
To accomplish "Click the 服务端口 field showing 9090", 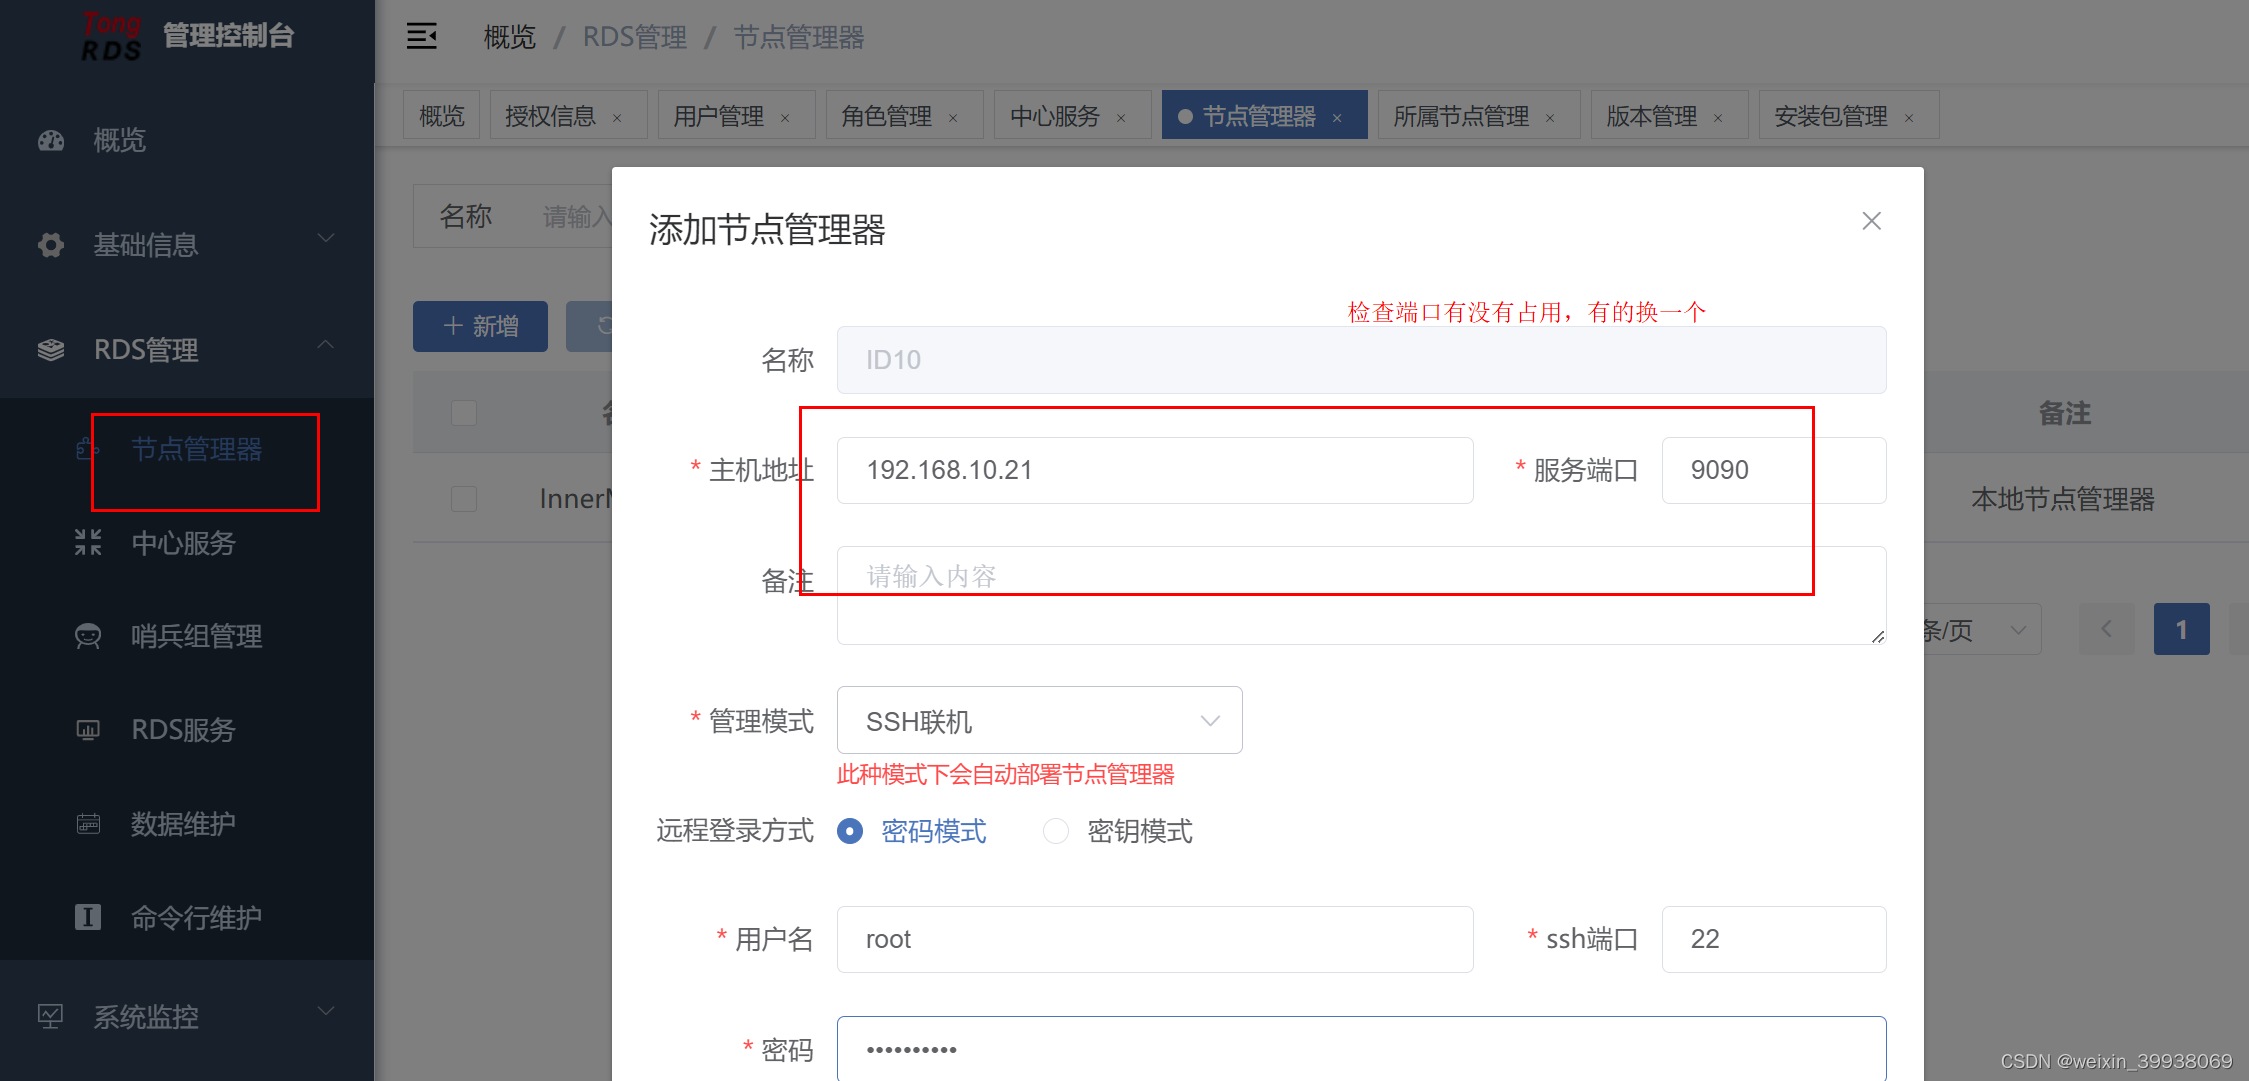I will tap(1774, 470).
